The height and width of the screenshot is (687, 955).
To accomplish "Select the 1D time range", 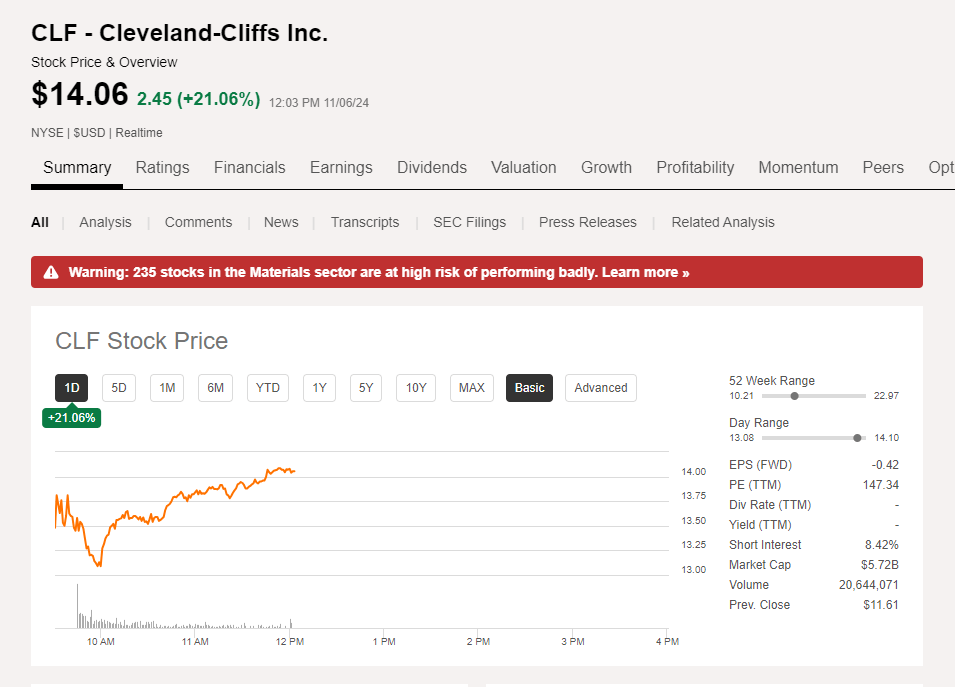I will click(x=70, y=387).
